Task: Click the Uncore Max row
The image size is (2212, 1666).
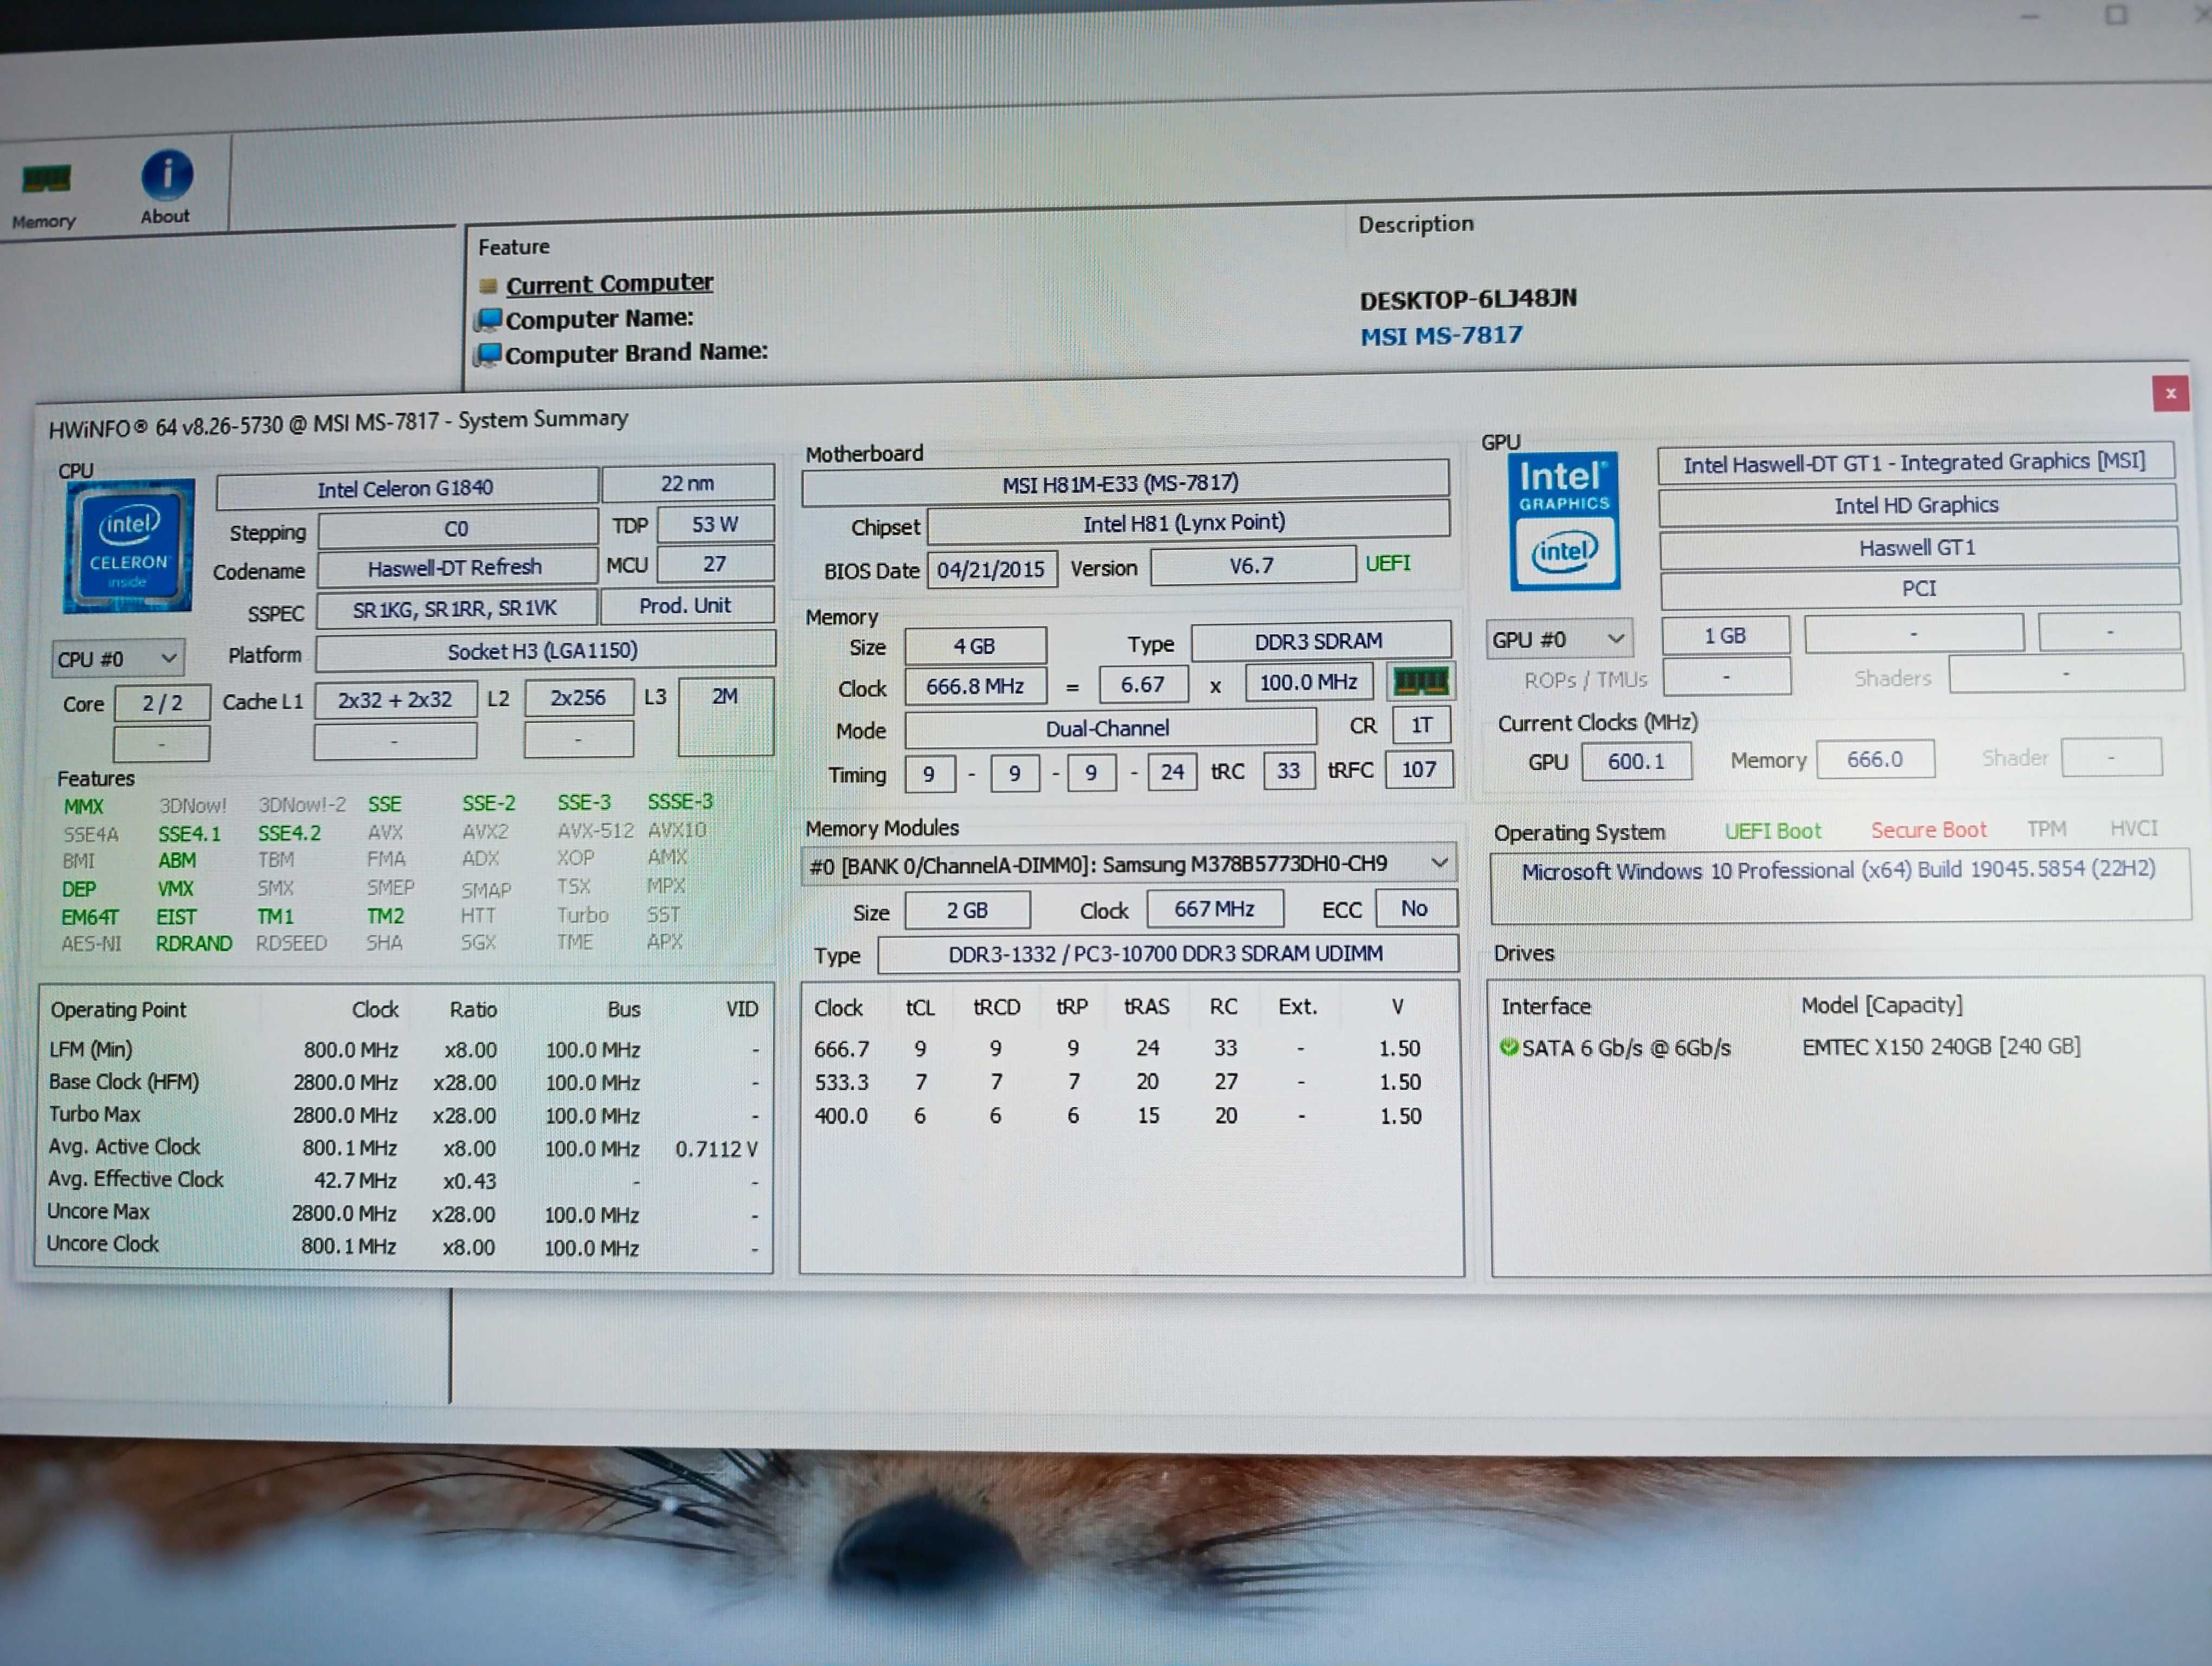Action: (x=403, y=1213)
